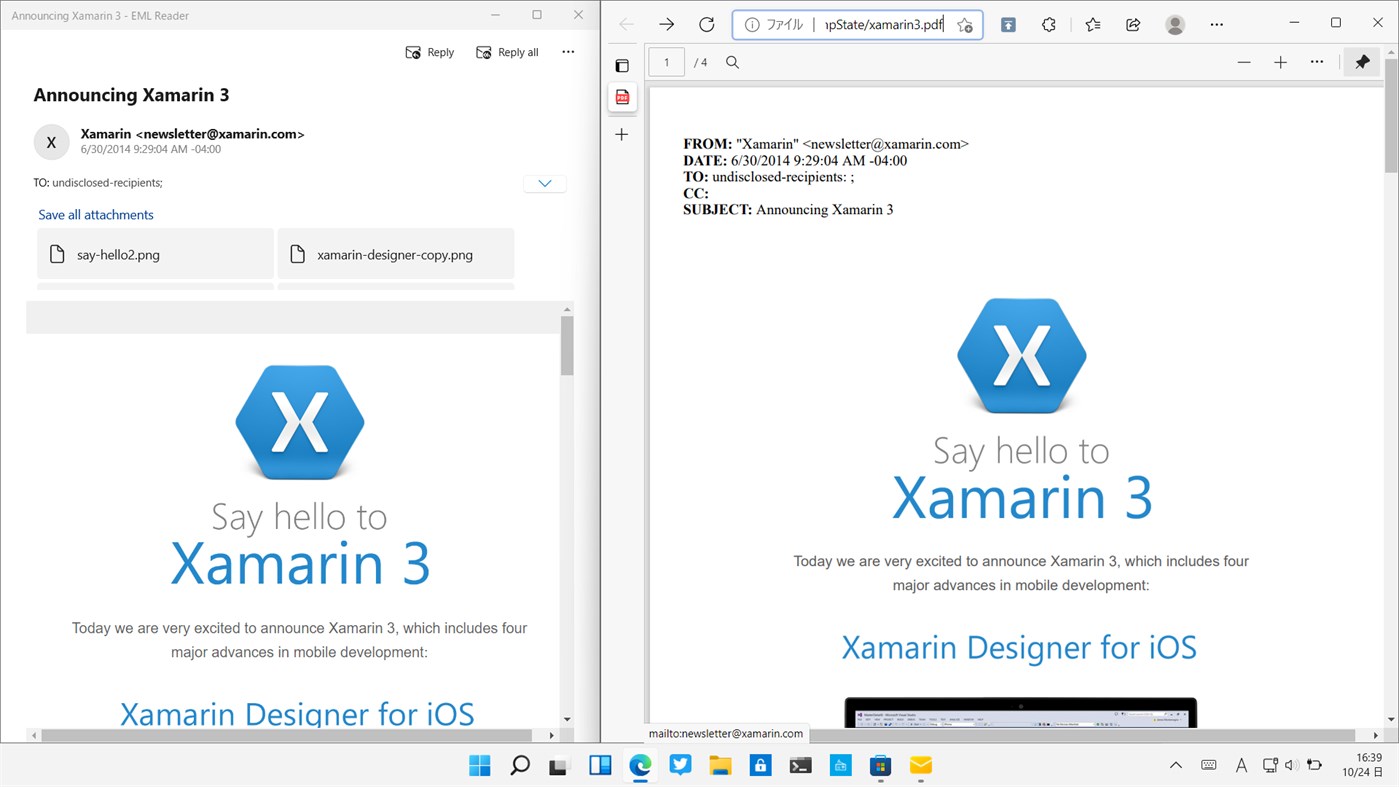Share the page using Edge's share icon
The height and width of the screenshot is (787, 1399).
(1132, 24)
